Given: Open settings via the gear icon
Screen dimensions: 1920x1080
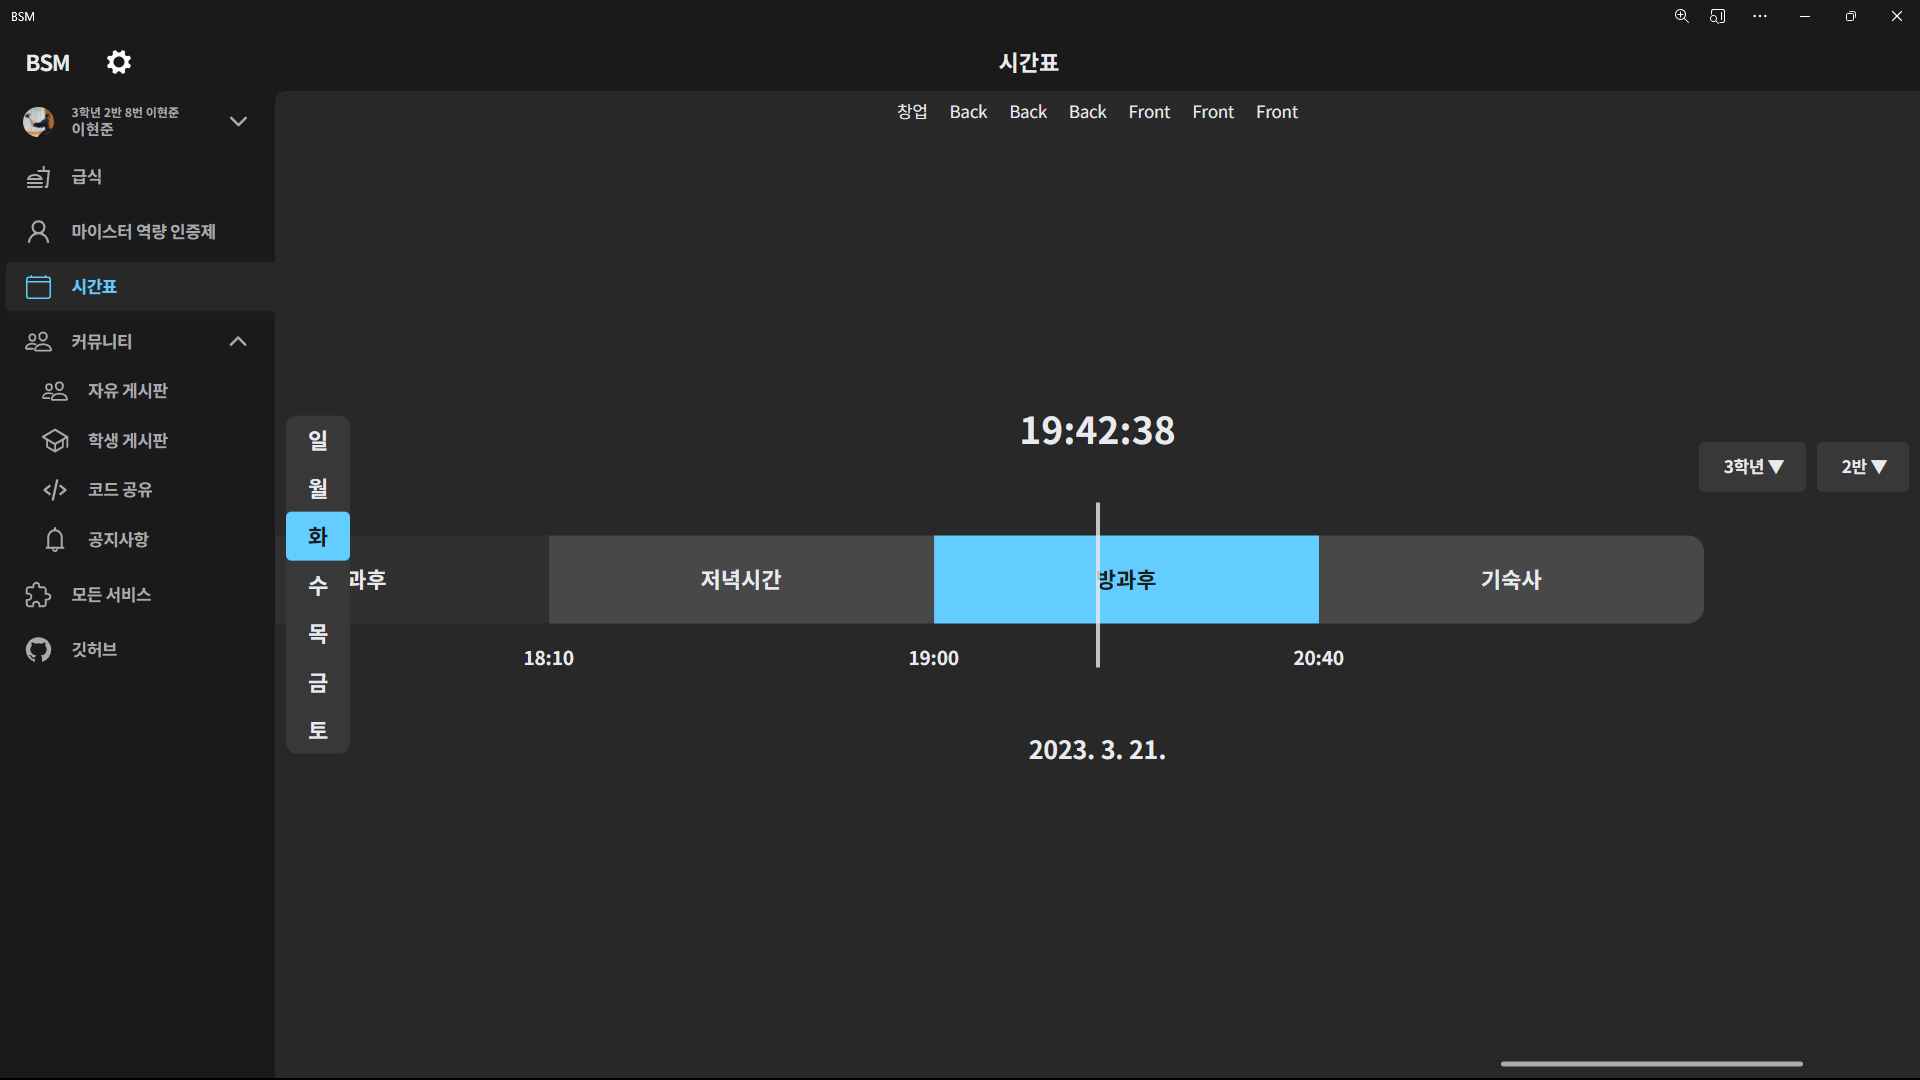Looking at the screenshot, I should coord(119,62).
